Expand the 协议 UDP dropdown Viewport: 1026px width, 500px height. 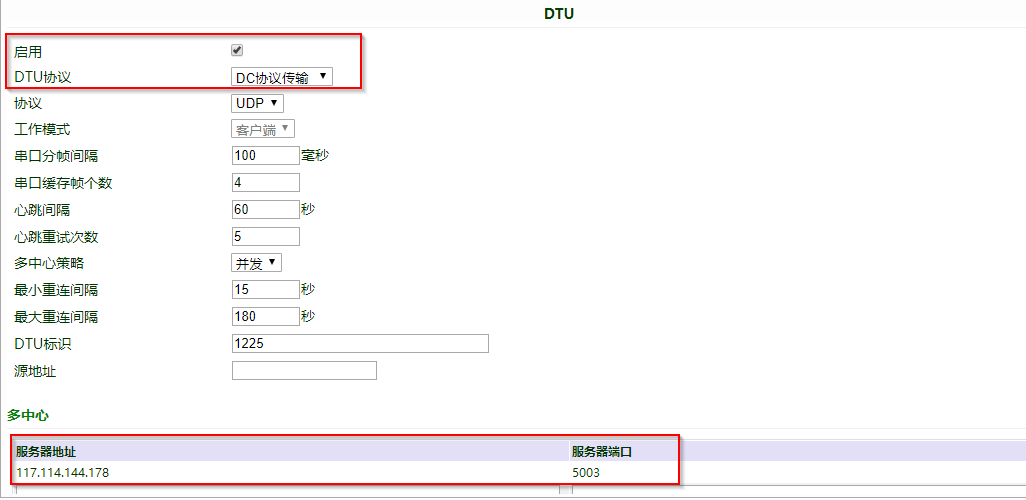coord(258,103)
